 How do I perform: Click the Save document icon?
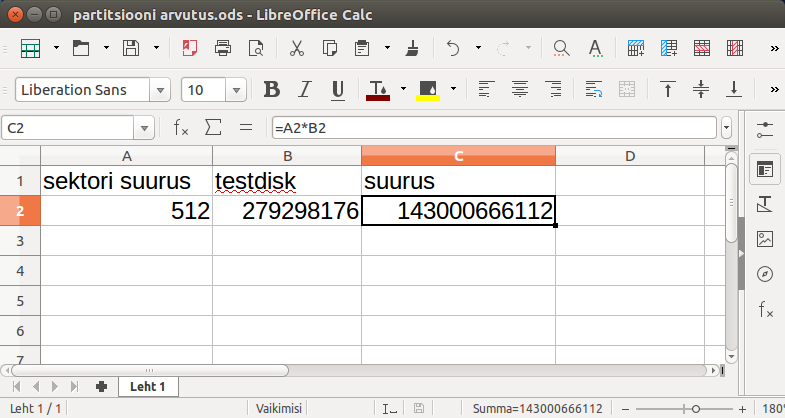[x=130, y=47]
